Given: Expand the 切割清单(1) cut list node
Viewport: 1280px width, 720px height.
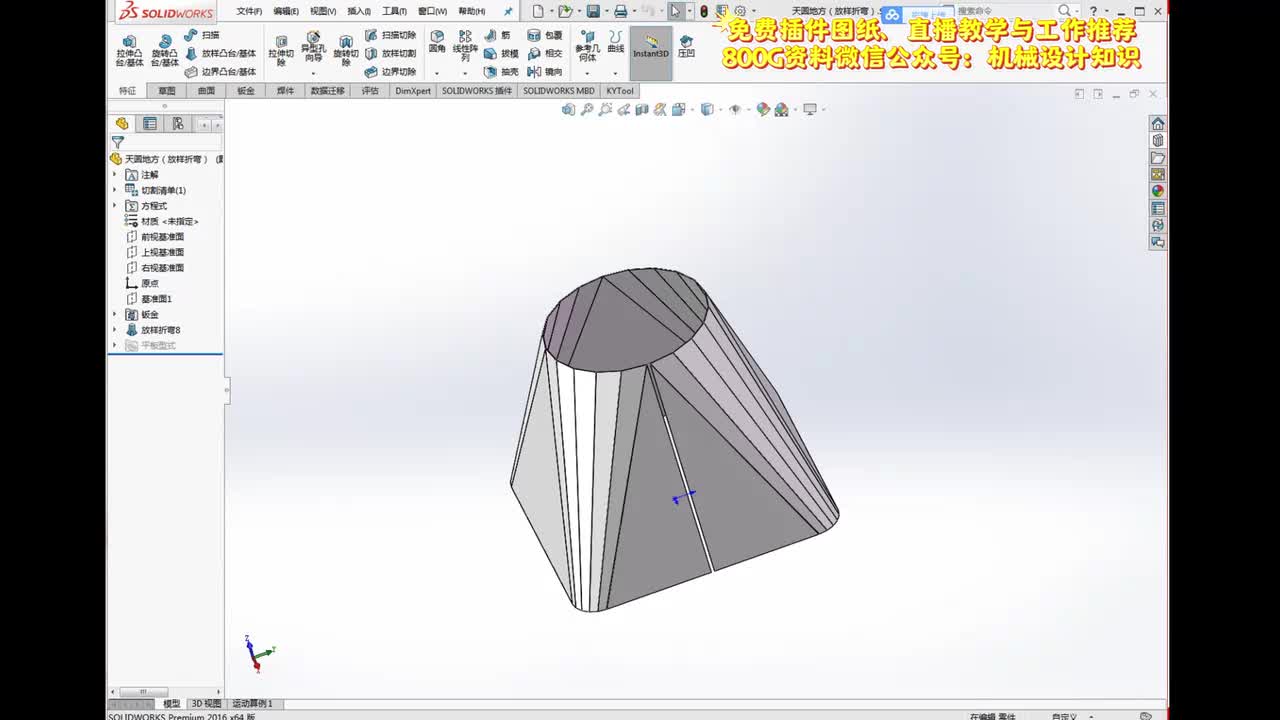Looking at the screenshot, I should [x=114, y=190].
